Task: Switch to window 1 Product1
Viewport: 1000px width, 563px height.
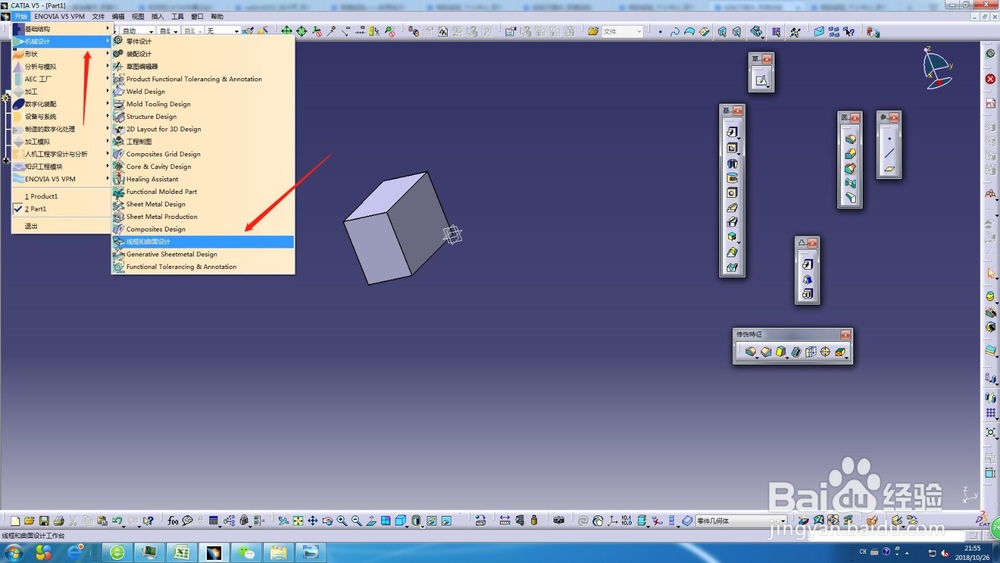Action: 61,196
